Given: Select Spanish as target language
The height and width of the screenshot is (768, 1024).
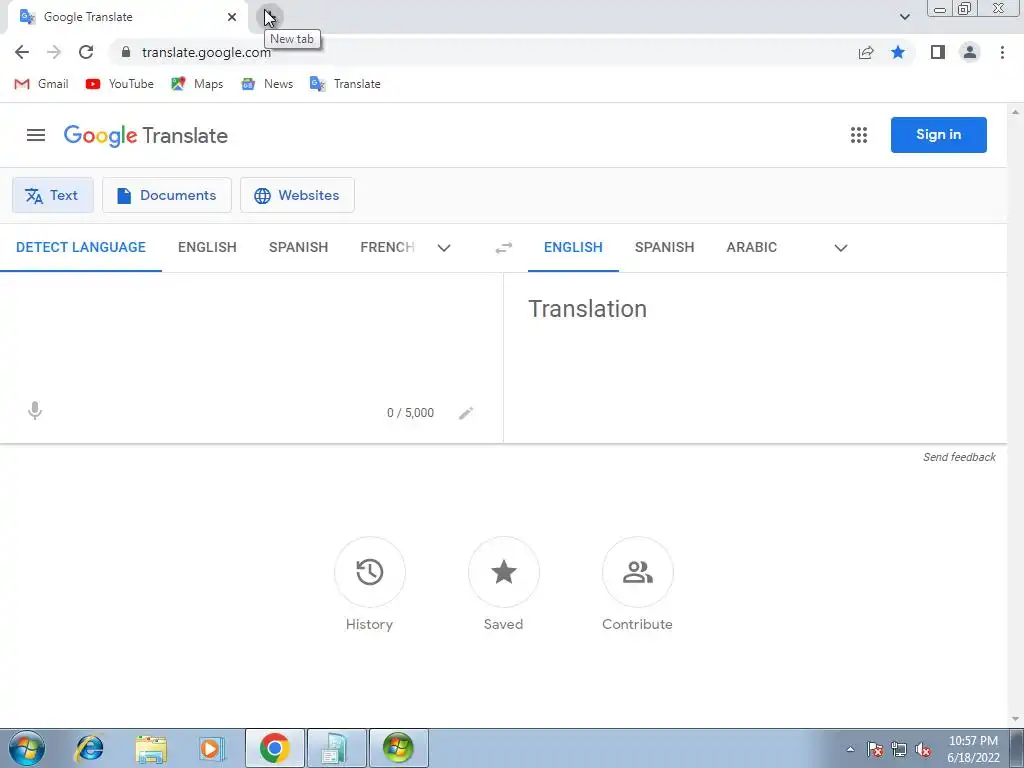Looking at the screenshot, I should (664, 248).
